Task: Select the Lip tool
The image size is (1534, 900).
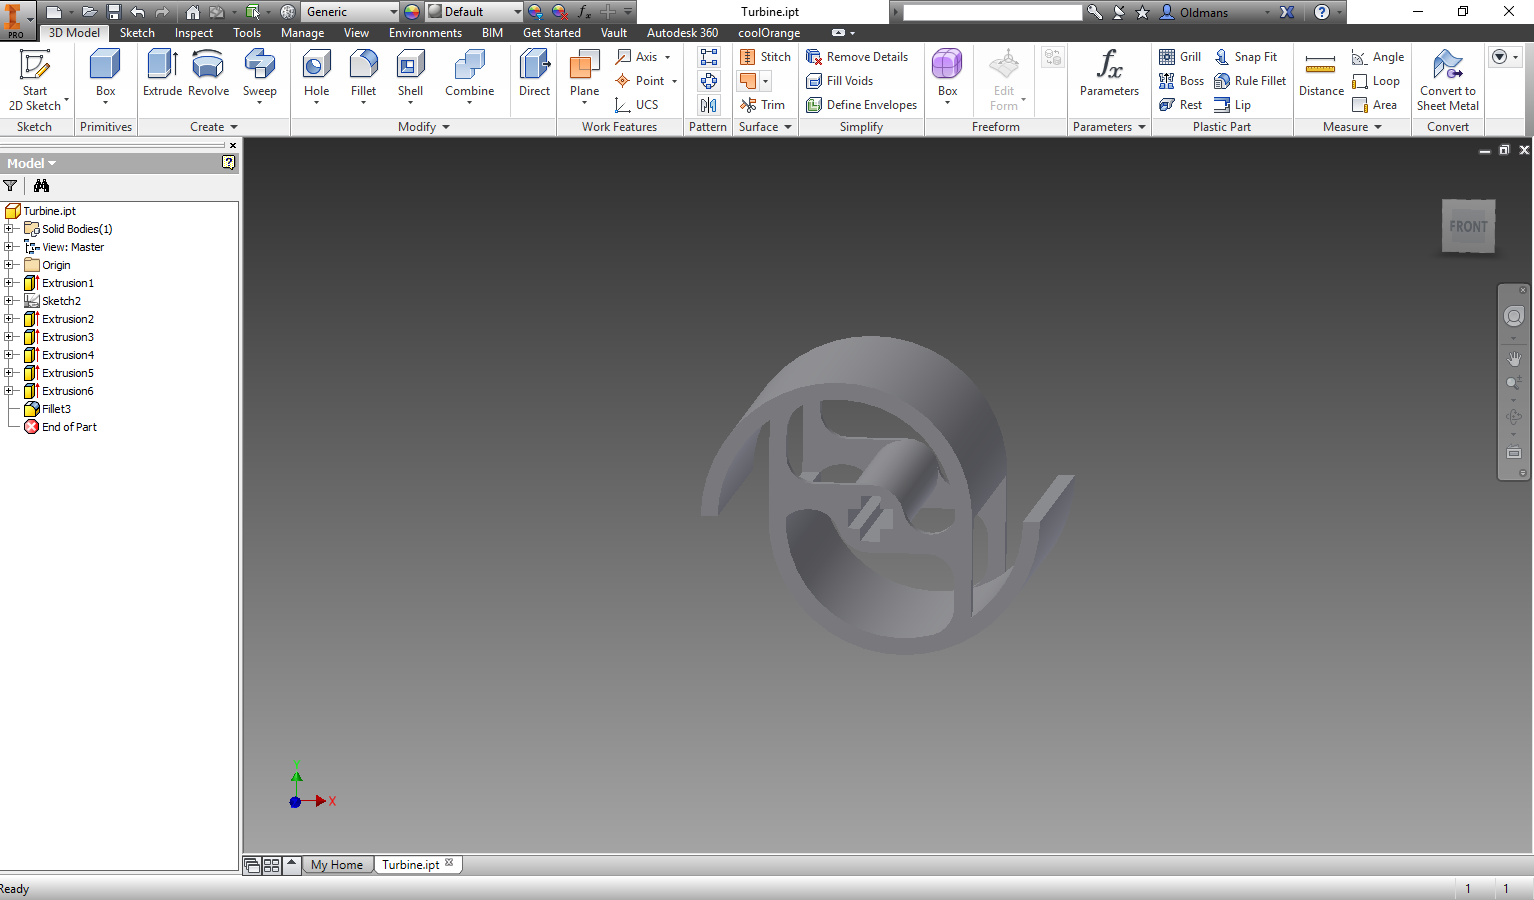Action: pos(1232,105)
